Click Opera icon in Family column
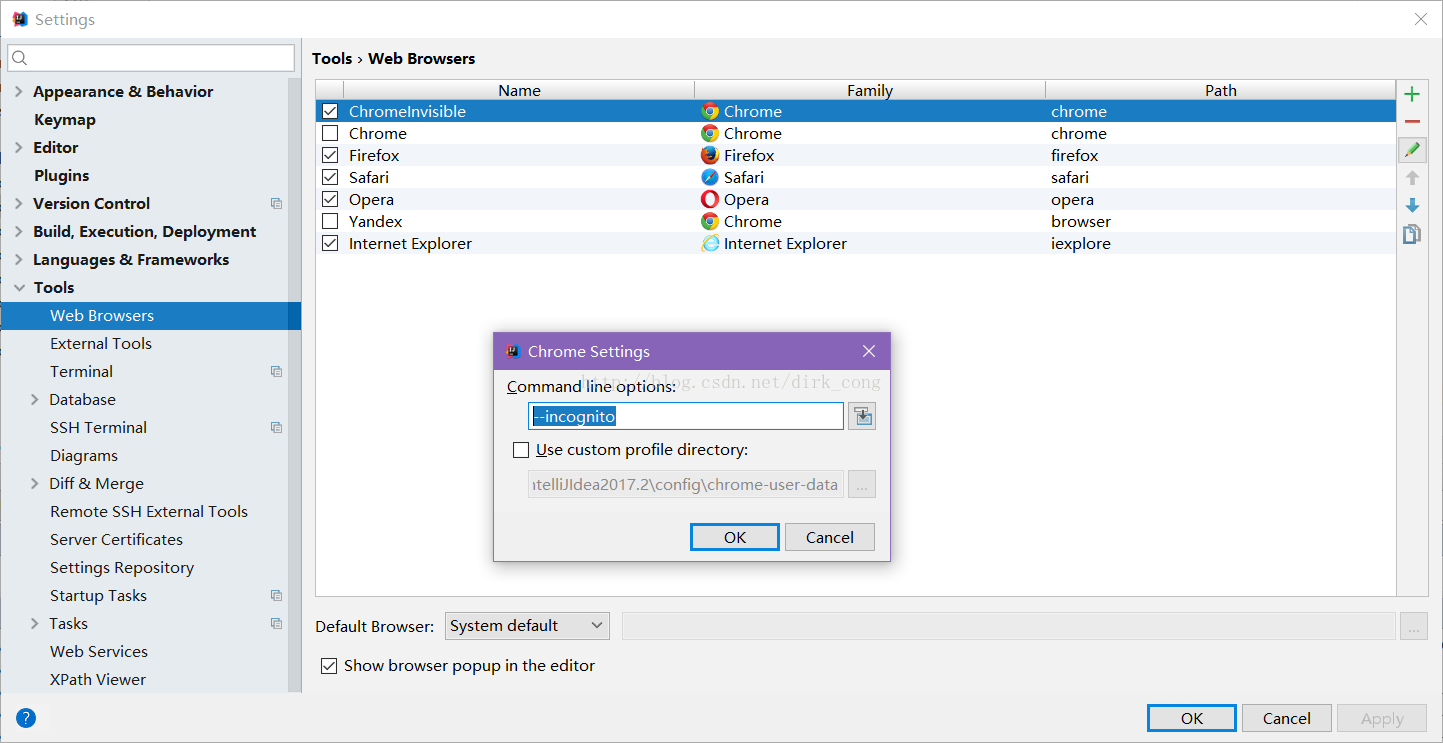 click(710, 199)
